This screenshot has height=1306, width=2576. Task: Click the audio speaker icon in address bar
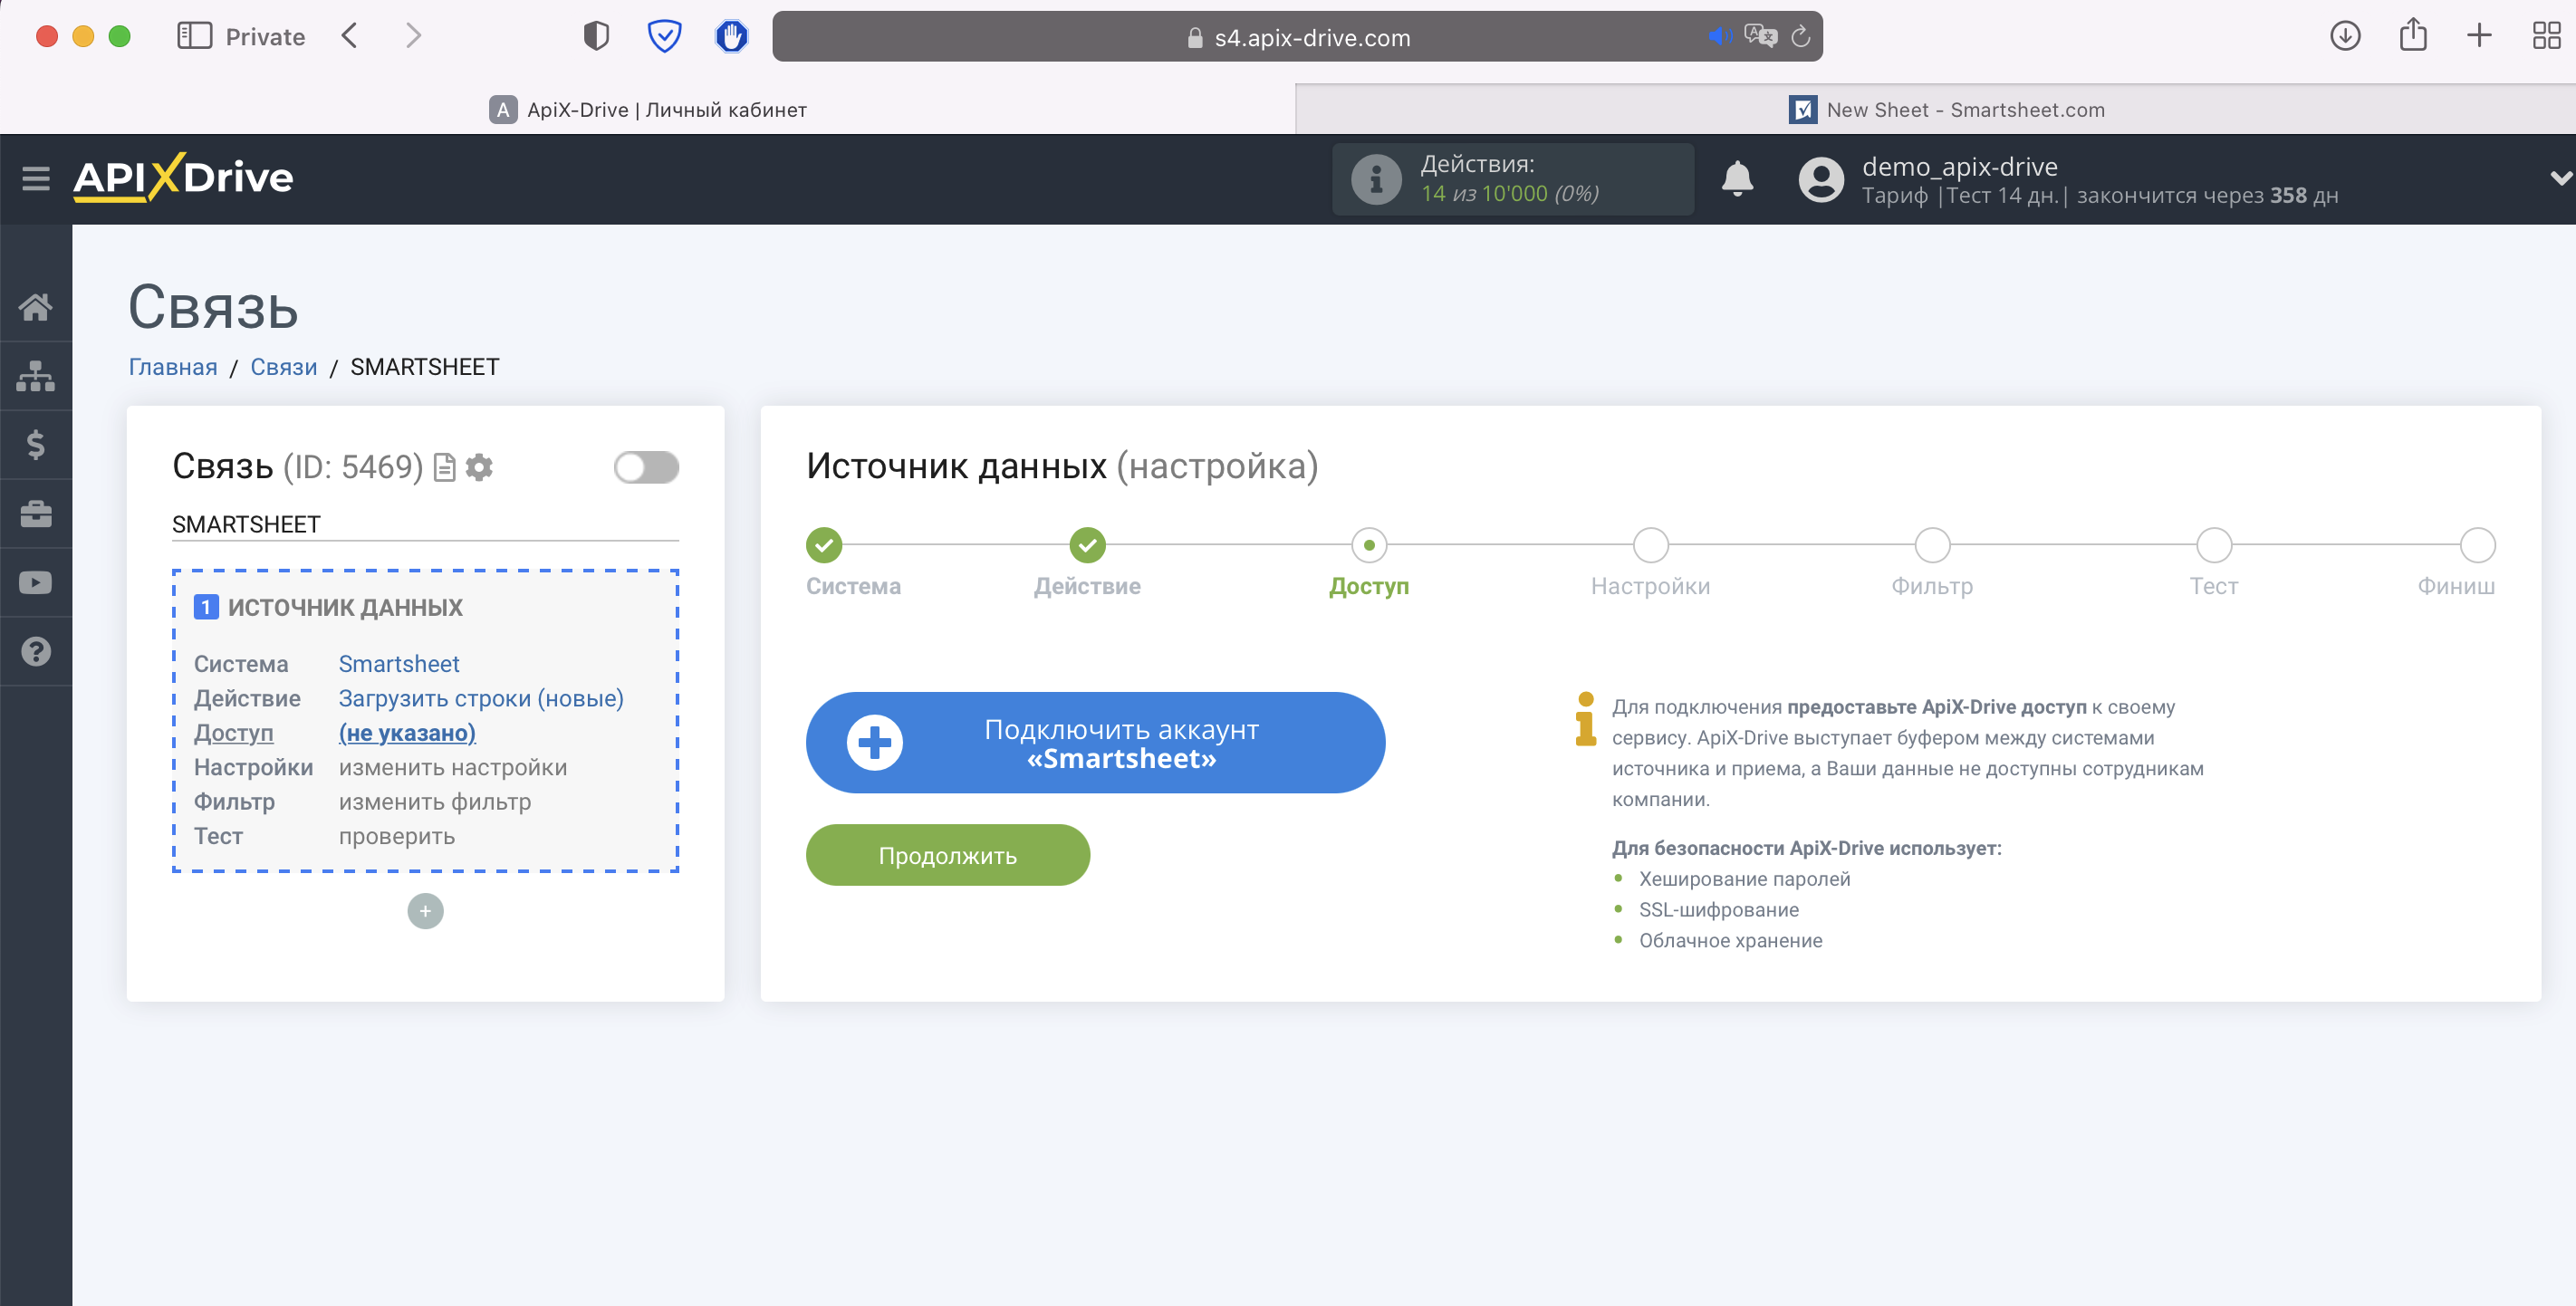tap(1719, 37)
